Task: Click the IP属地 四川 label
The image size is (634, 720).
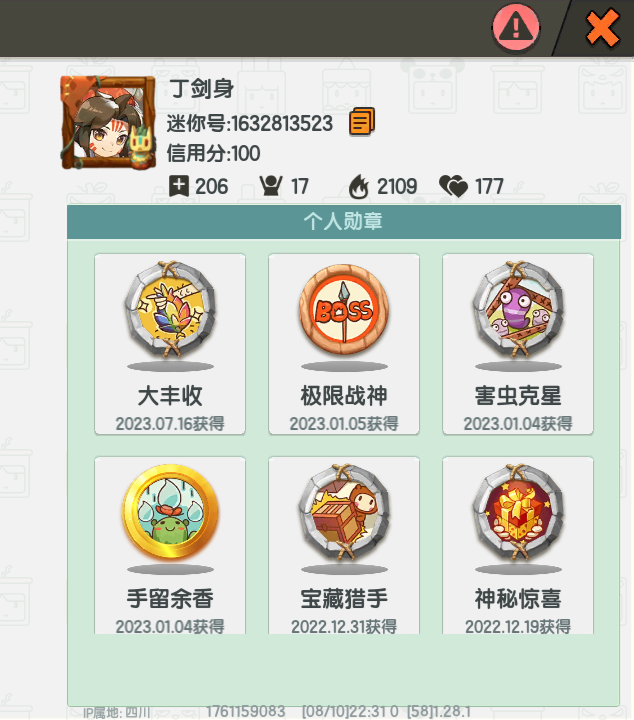Action: pyautogui.click(x=117, y=713)
